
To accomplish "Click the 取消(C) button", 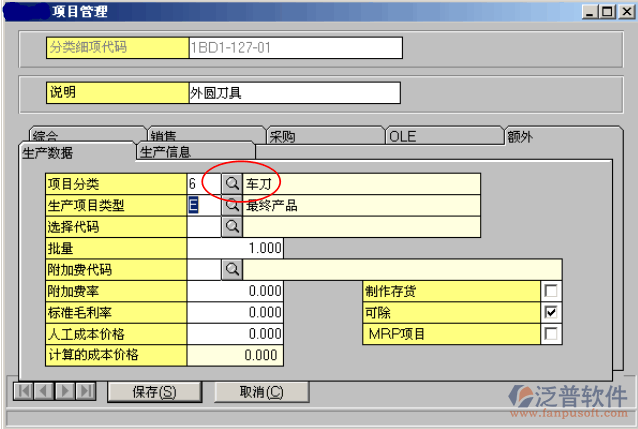I will coord(261,392).
